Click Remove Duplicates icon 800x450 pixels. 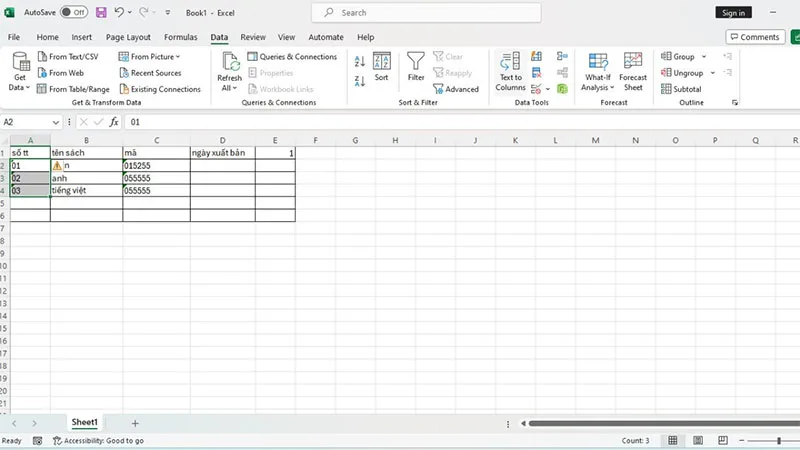coord(536,73)
